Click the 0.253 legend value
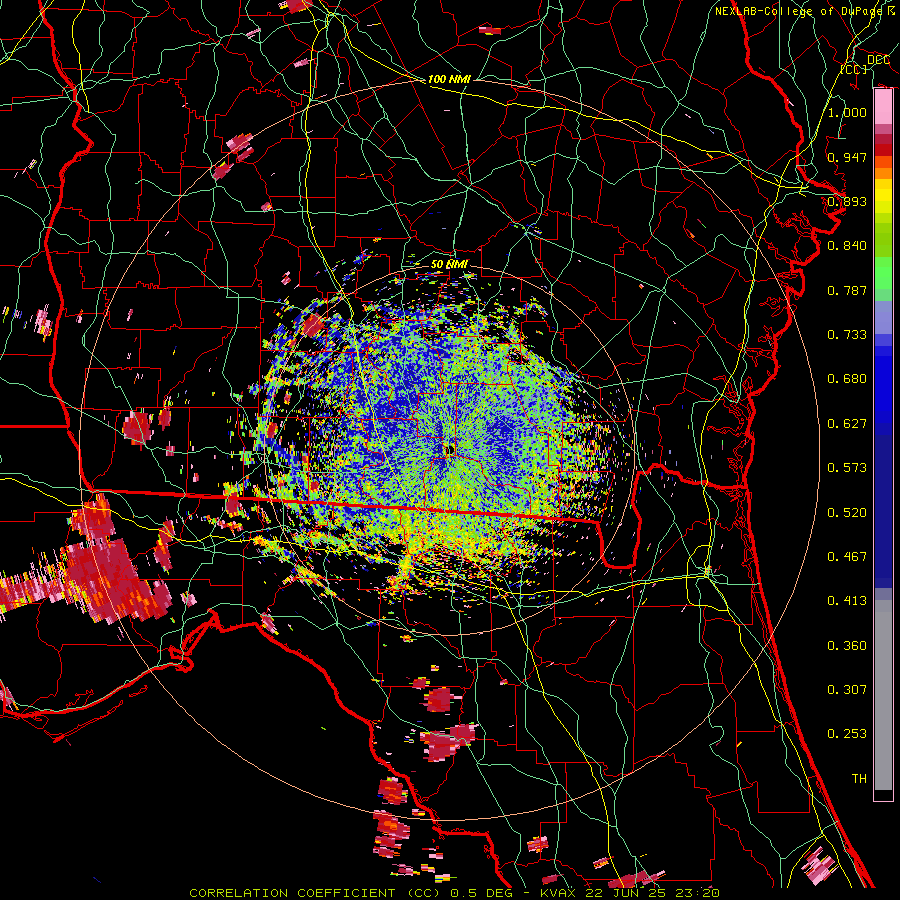The image size is (900, 900). 847,734
